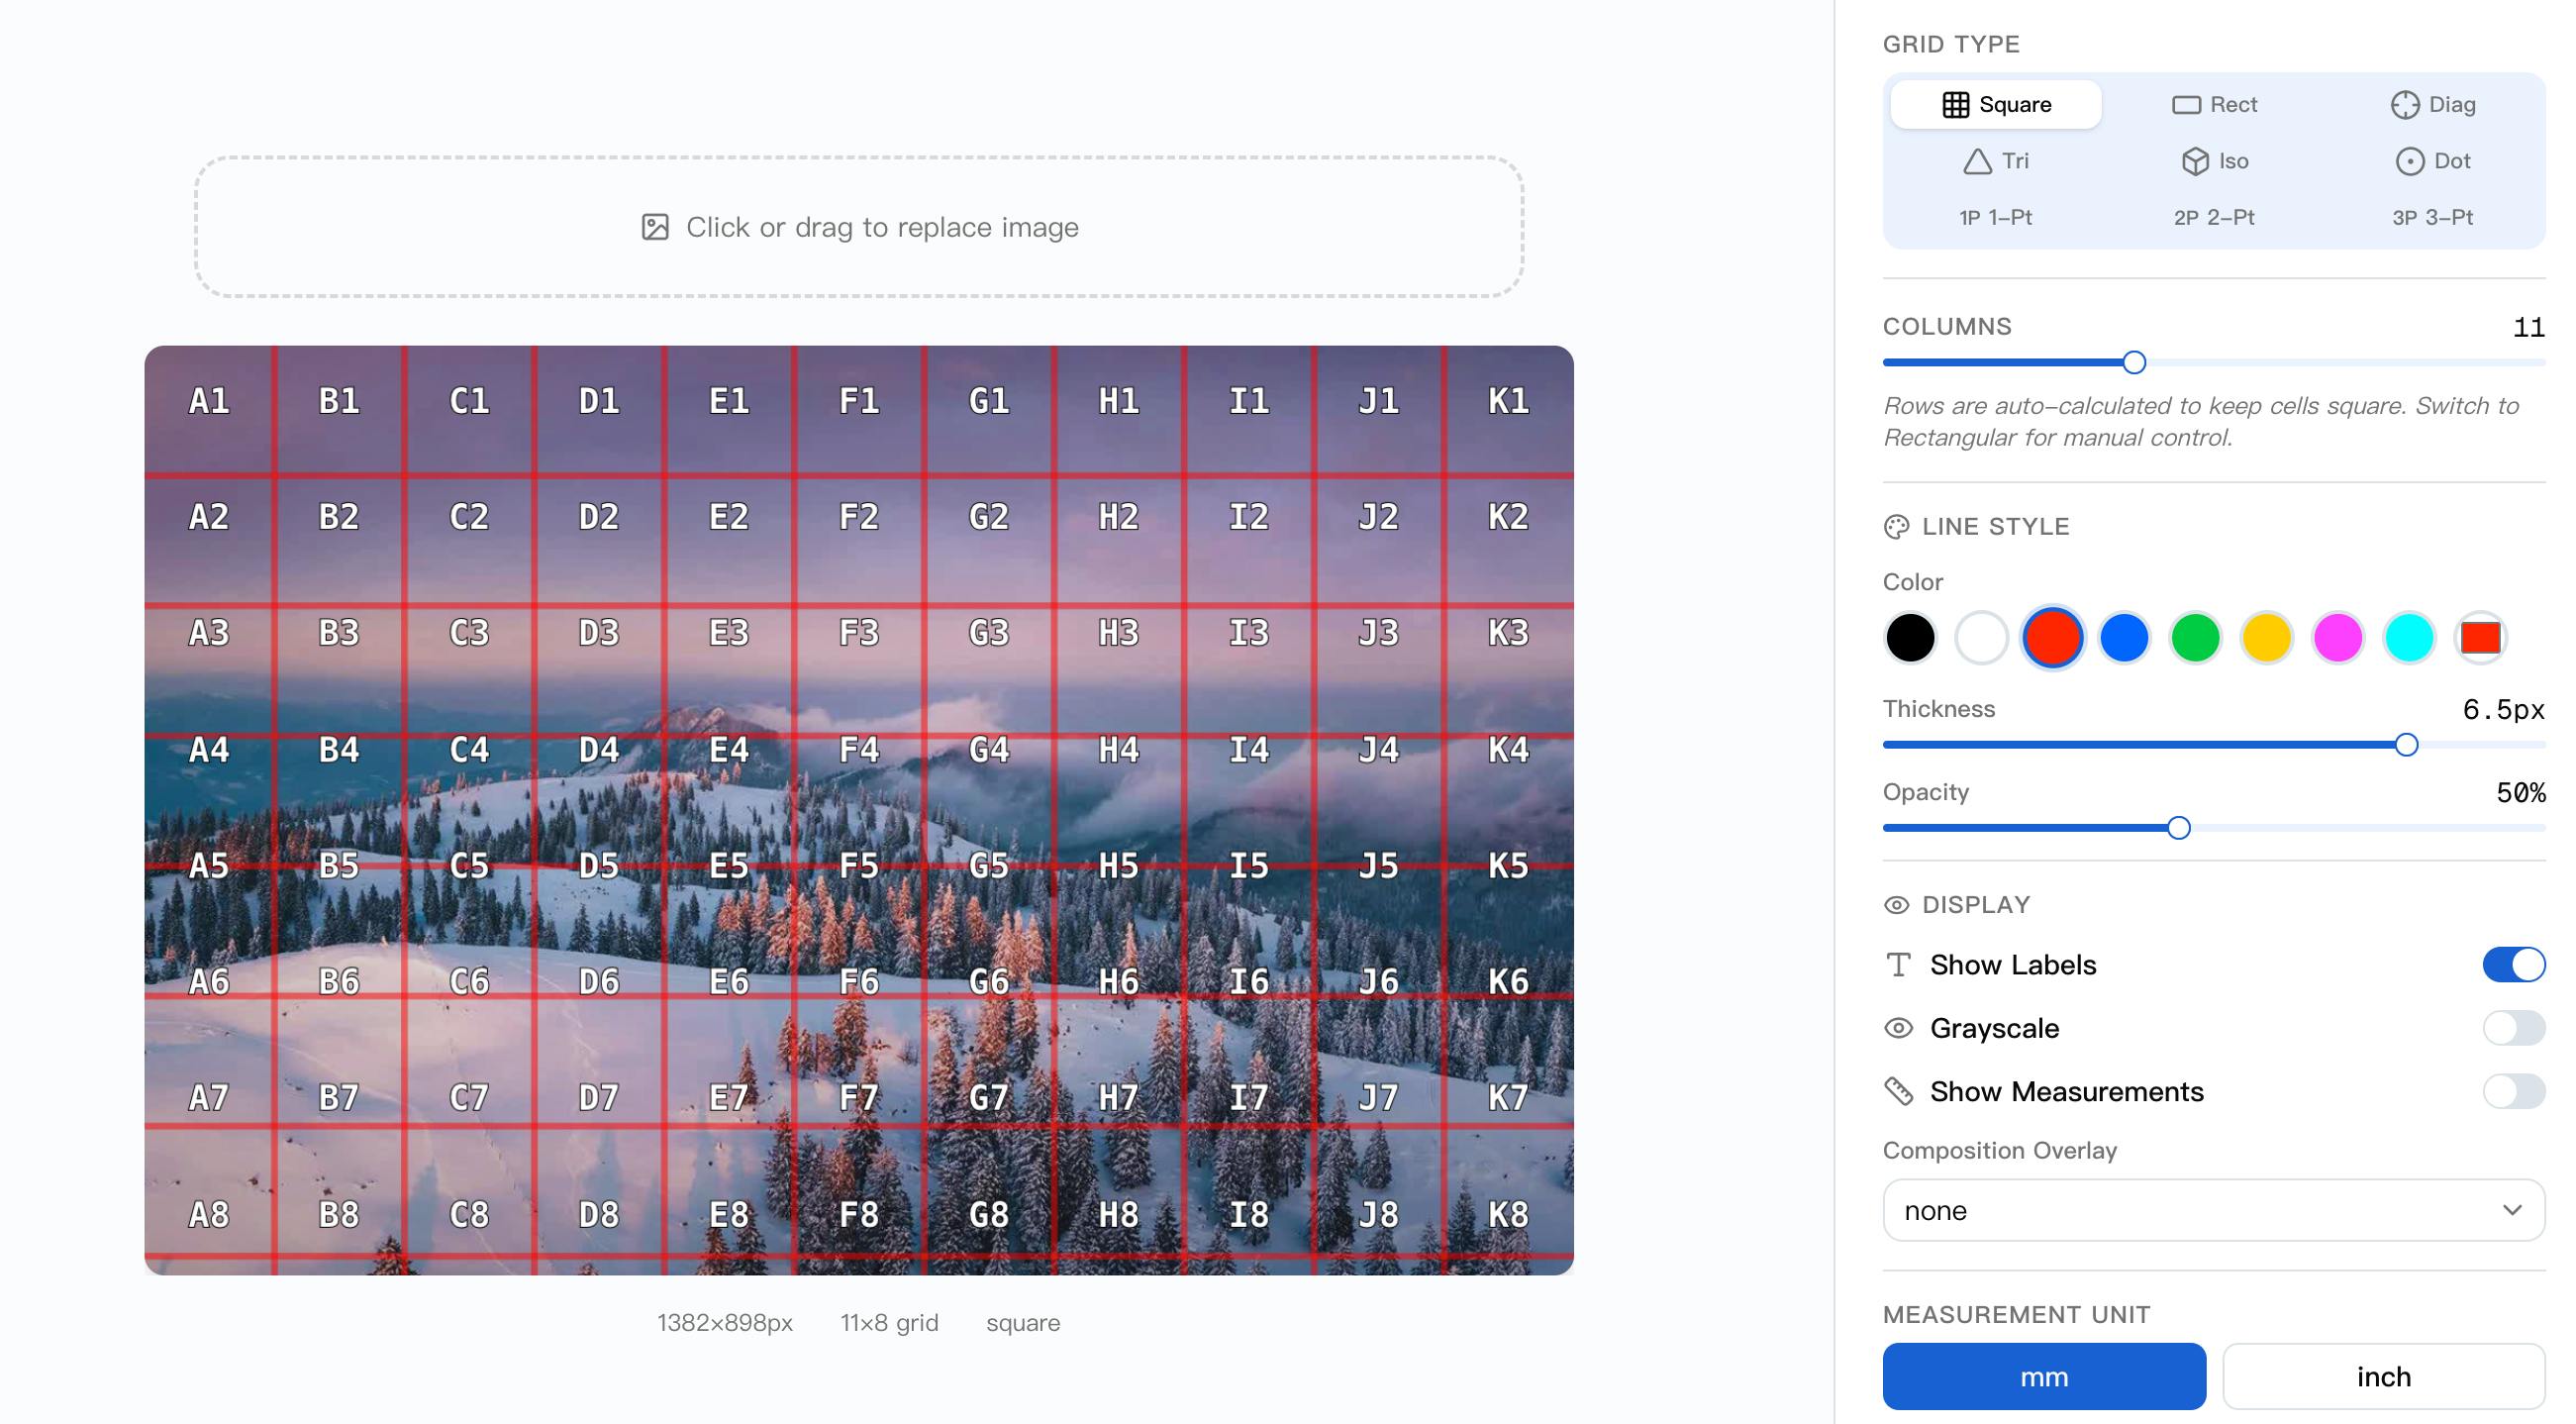2576x1424 pixels.
Task: Enable the Grayscale toggle
Action: point(2513,1028)
